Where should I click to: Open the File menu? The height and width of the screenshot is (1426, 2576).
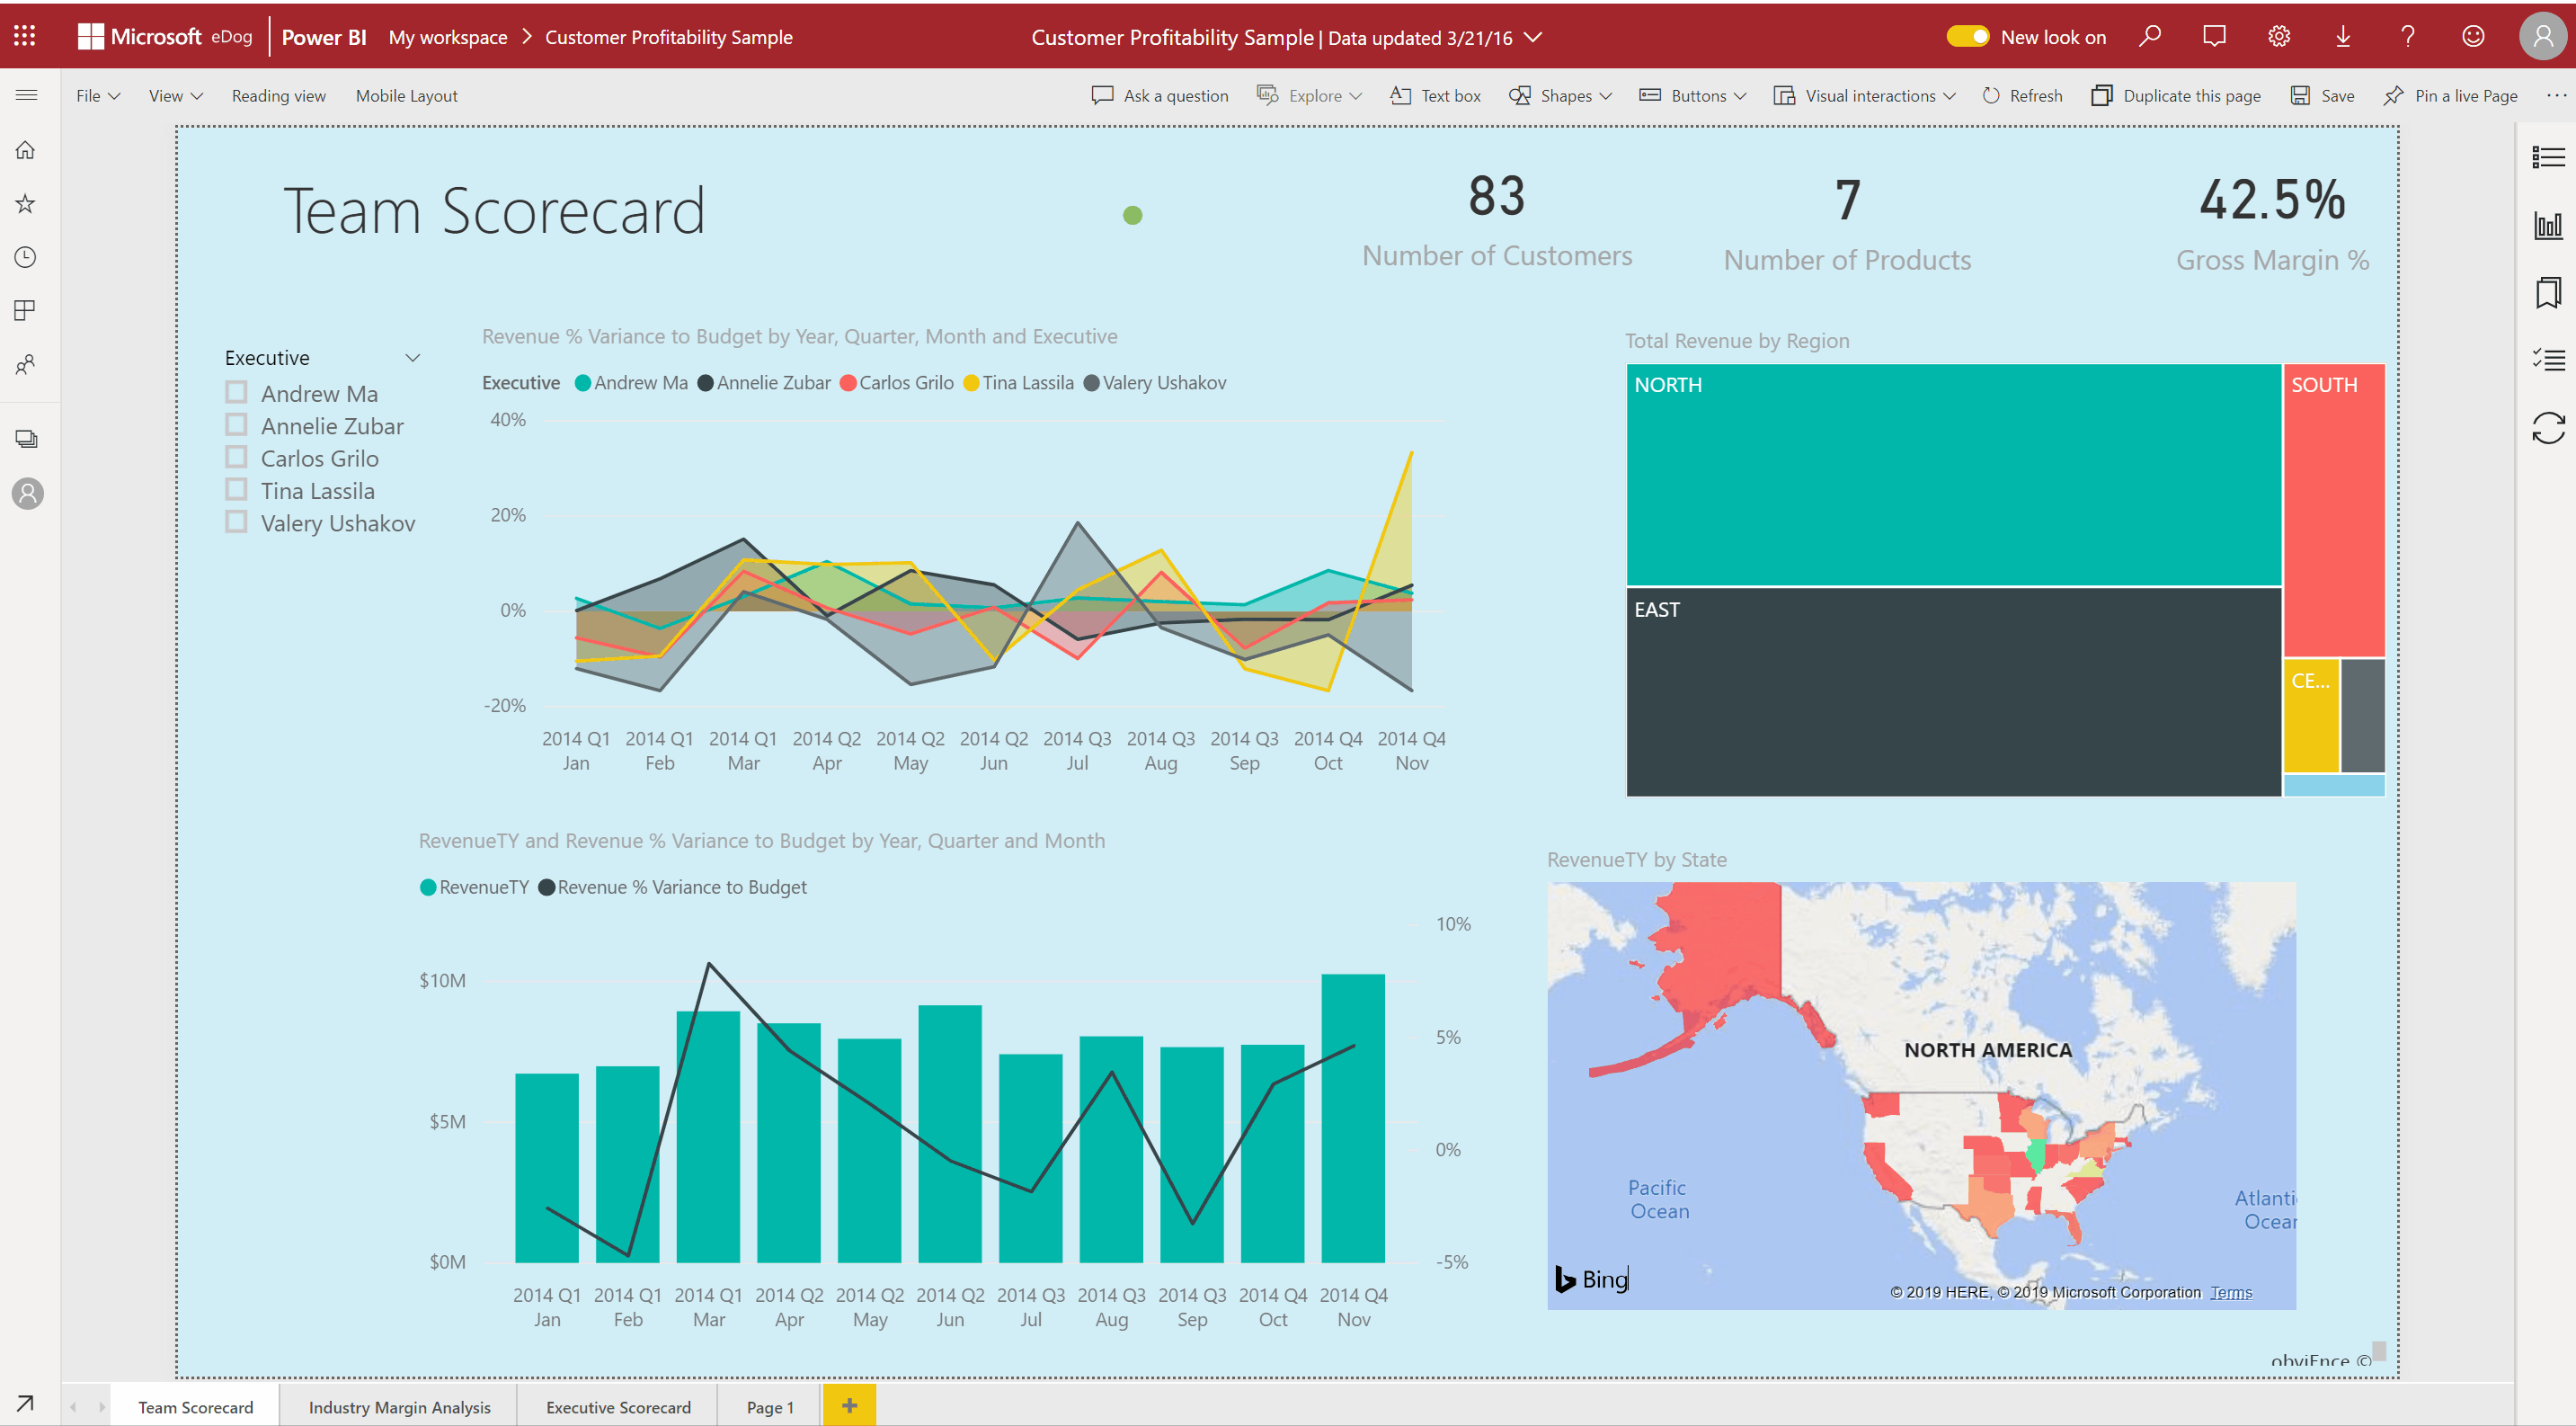point(97,96)
